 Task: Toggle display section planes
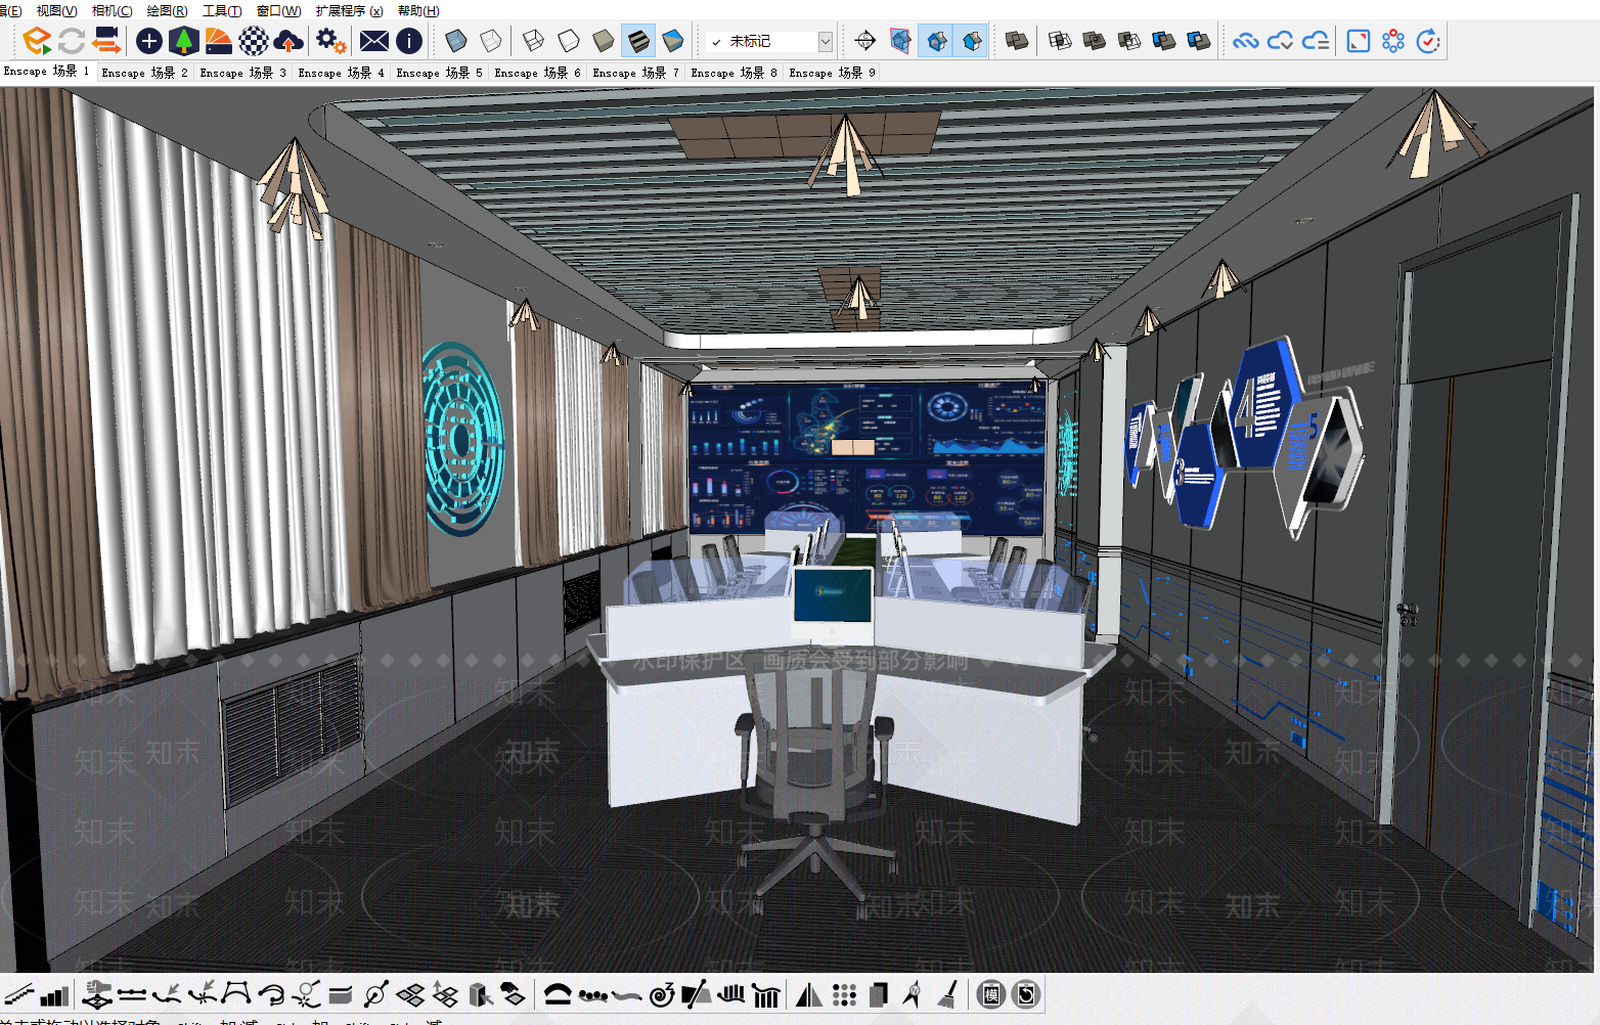[900, 41]
